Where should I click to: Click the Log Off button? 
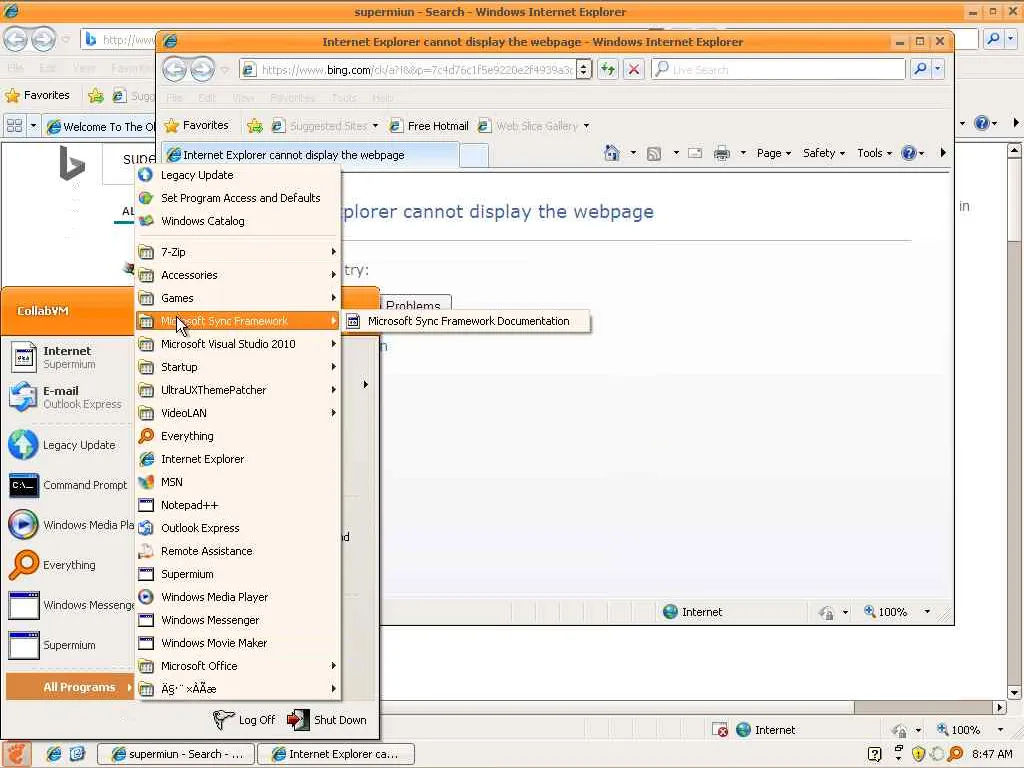coord(244,720)
